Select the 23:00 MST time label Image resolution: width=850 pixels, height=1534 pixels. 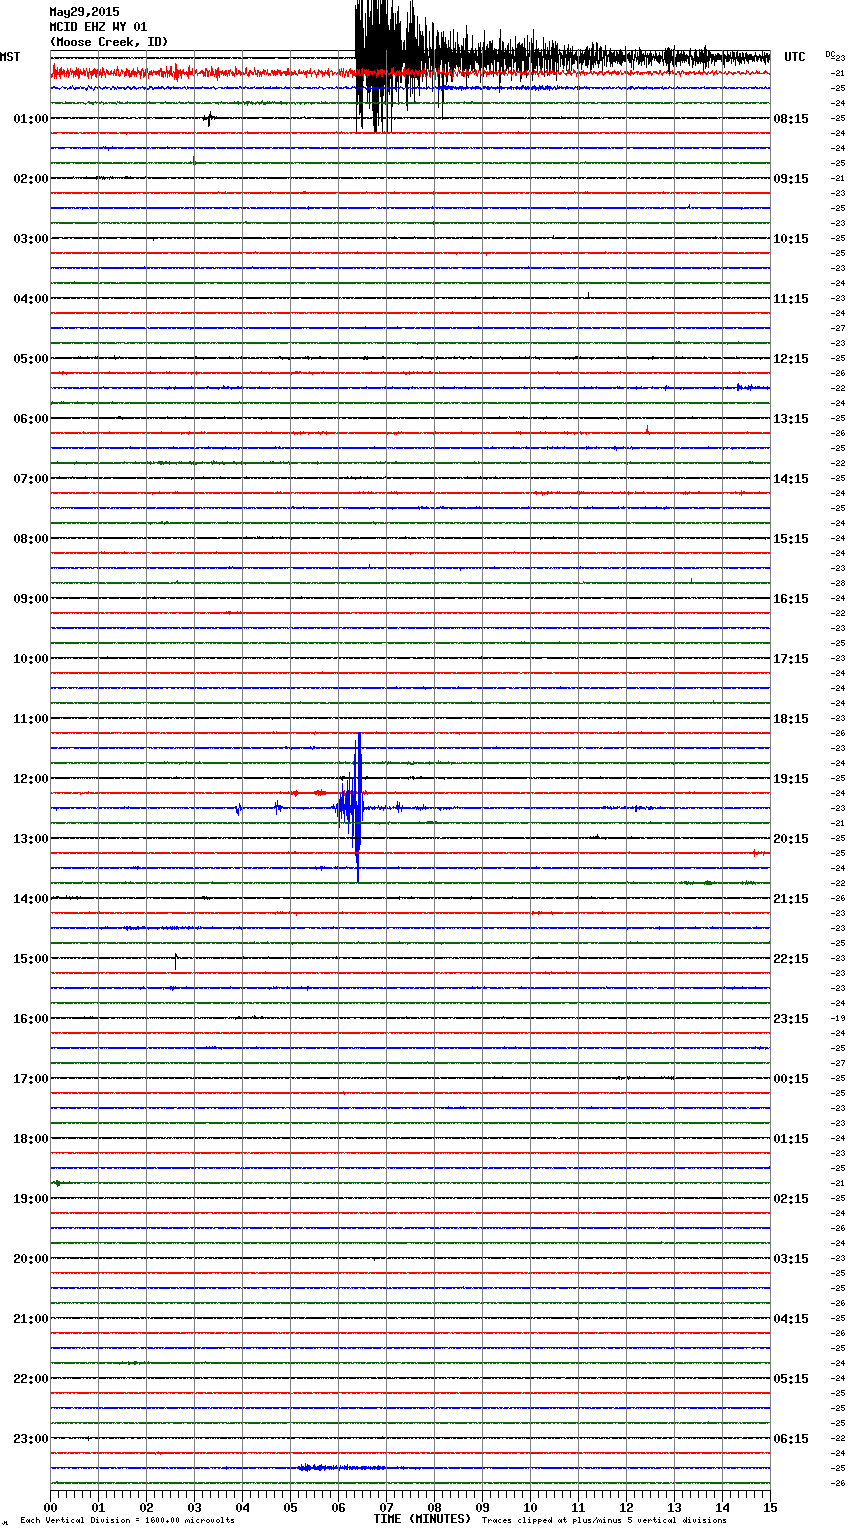click(31, 1439)
